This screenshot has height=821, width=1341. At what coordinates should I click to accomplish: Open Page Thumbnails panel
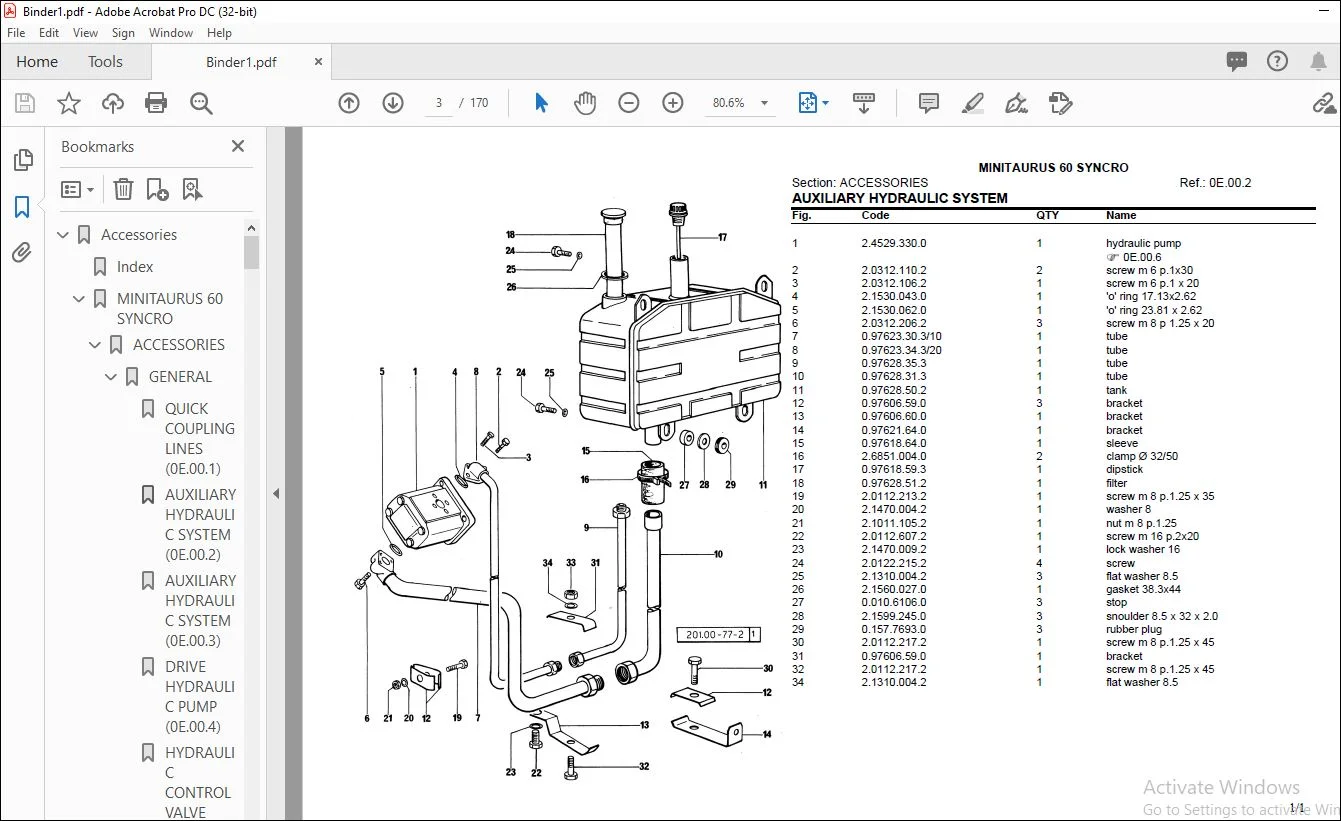(22, 161)
